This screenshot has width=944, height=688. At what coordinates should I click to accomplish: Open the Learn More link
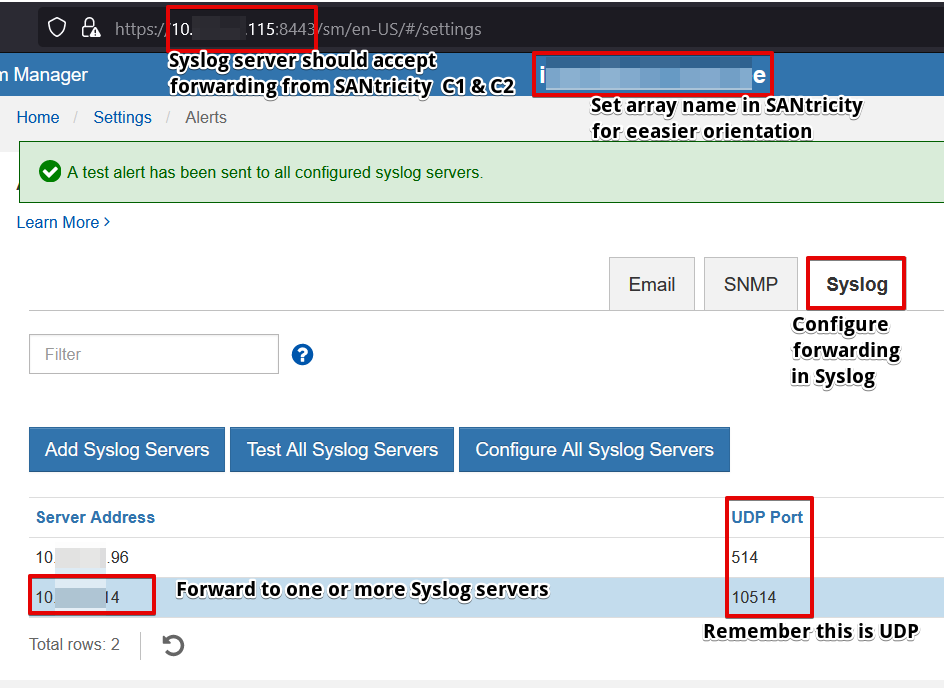[x=63, y=222]
